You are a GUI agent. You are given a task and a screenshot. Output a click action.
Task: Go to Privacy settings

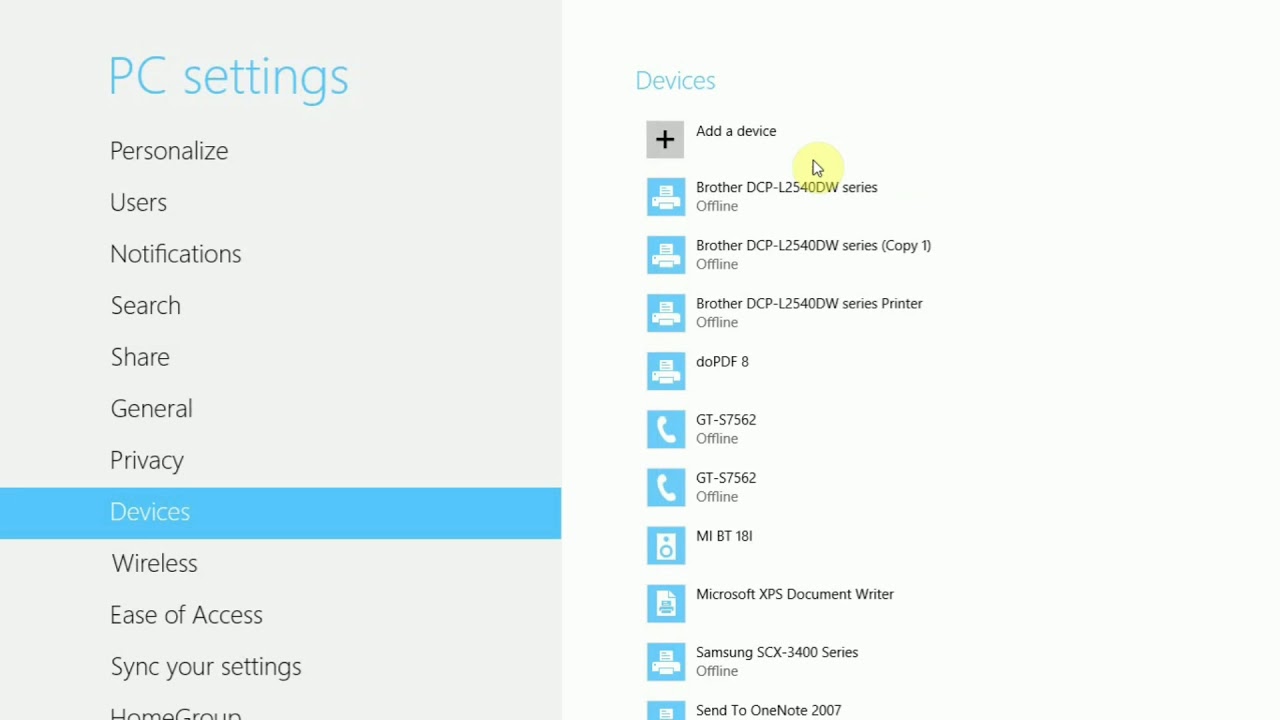[x=147, y=460]
